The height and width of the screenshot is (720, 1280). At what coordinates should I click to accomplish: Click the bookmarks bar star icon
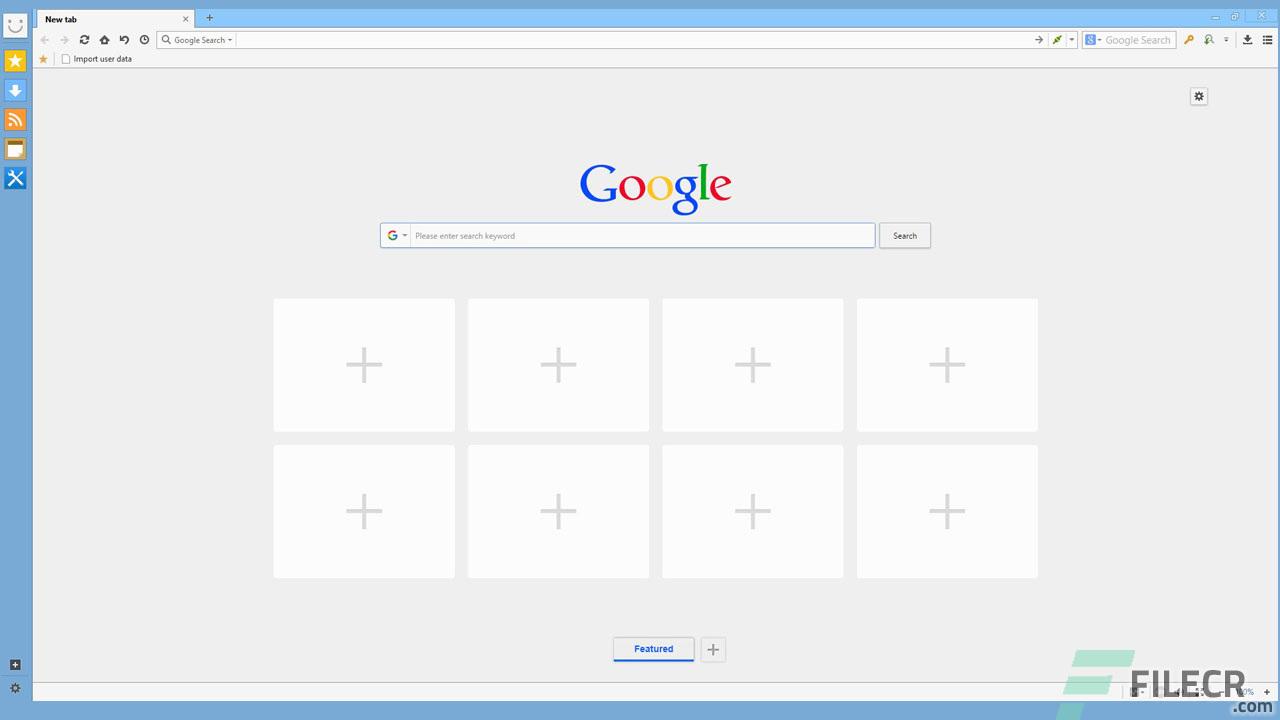pos(43,59)
